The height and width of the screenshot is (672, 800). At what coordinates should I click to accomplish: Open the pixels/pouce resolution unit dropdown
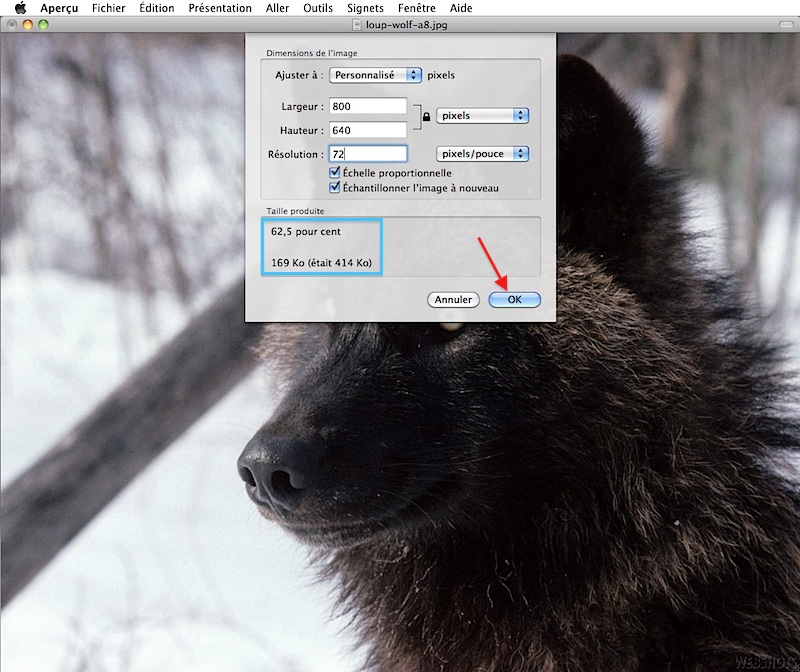[483, 154]
